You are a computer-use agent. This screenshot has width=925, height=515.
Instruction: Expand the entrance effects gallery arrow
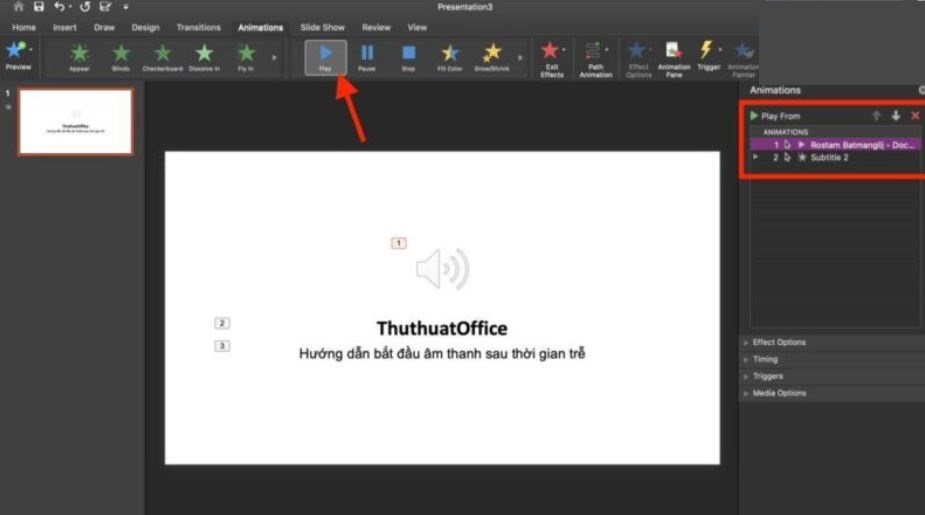tap(274, 58)
